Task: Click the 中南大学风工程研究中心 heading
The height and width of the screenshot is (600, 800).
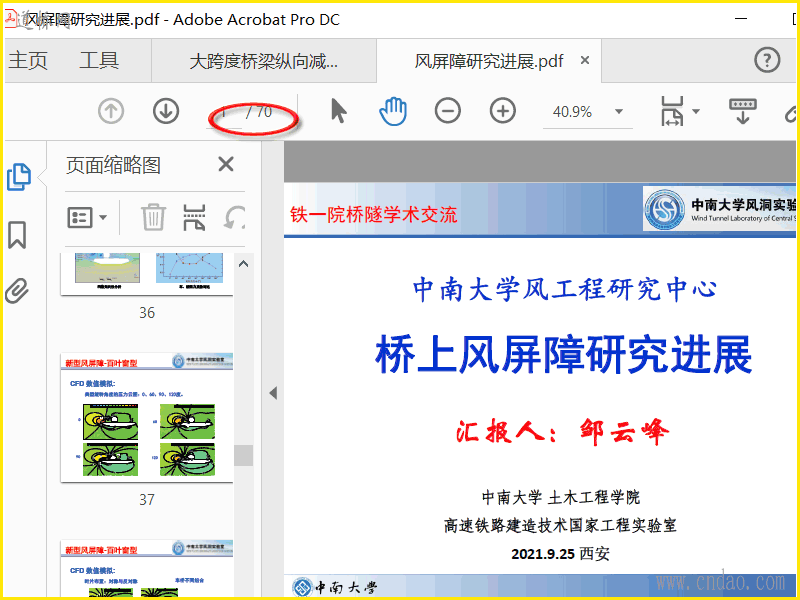Action: tap(565, 289)
